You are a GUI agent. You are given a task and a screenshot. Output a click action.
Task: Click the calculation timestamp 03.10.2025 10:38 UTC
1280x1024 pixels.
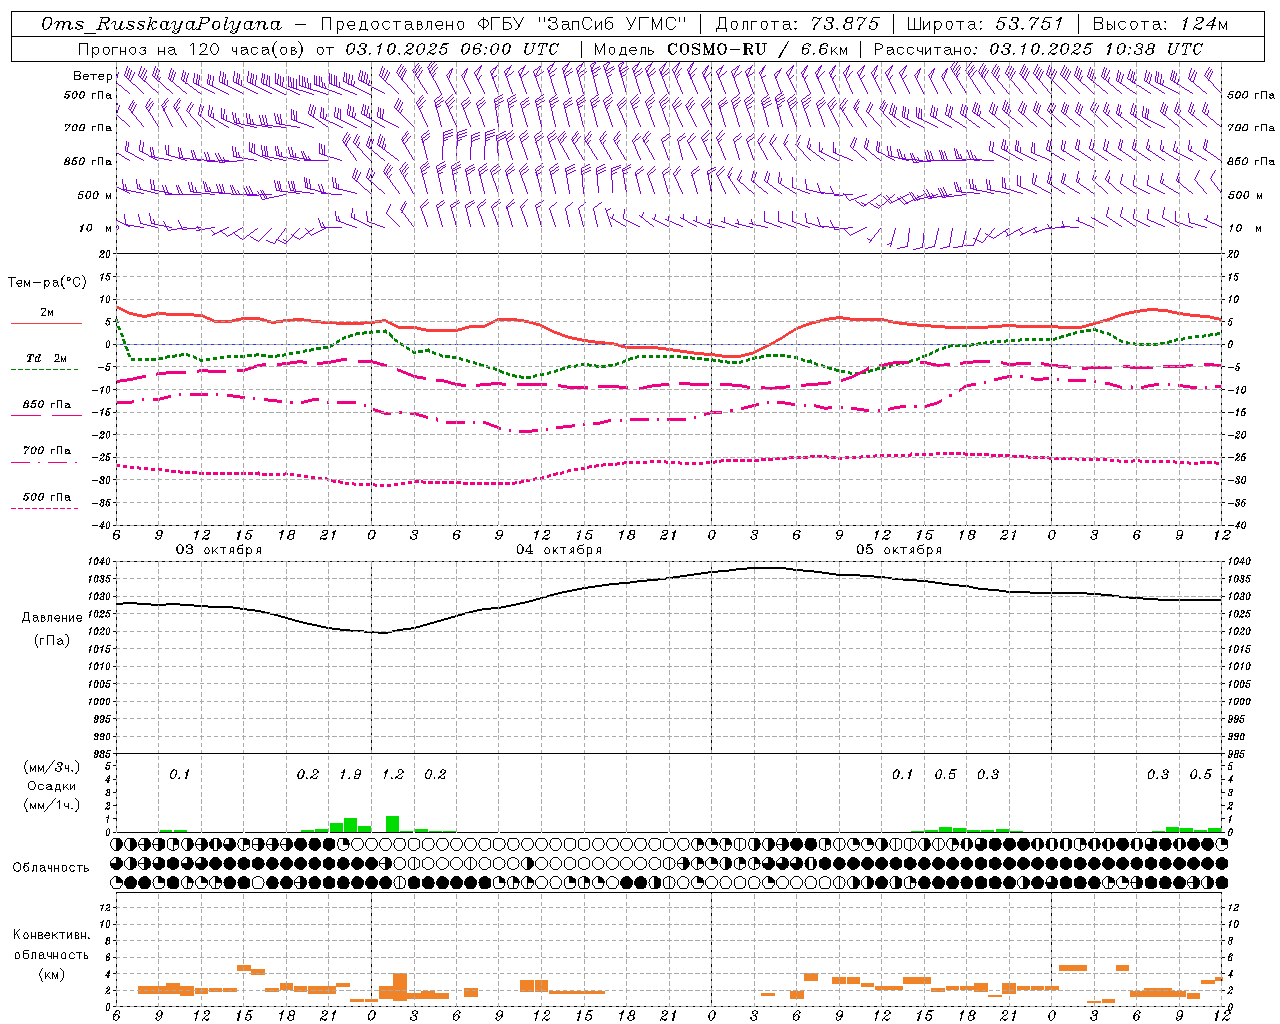[x=1096, y=49]
